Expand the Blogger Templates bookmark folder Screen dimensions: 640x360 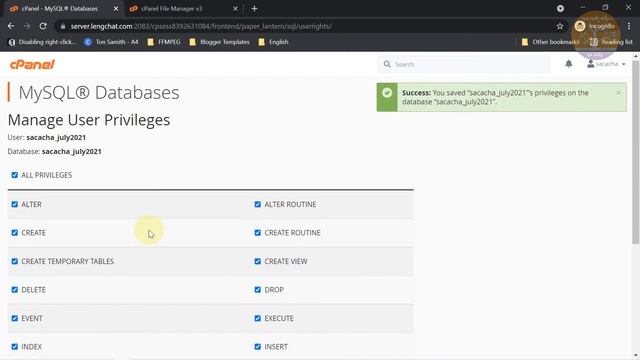pyautogui.click(x=219, y=42)
